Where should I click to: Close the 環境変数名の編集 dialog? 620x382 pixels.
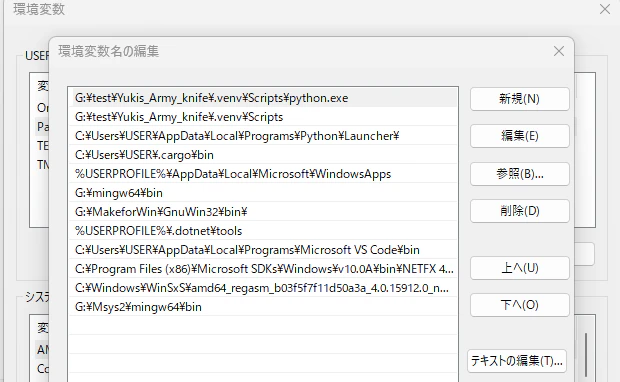[x=559, y=51]
